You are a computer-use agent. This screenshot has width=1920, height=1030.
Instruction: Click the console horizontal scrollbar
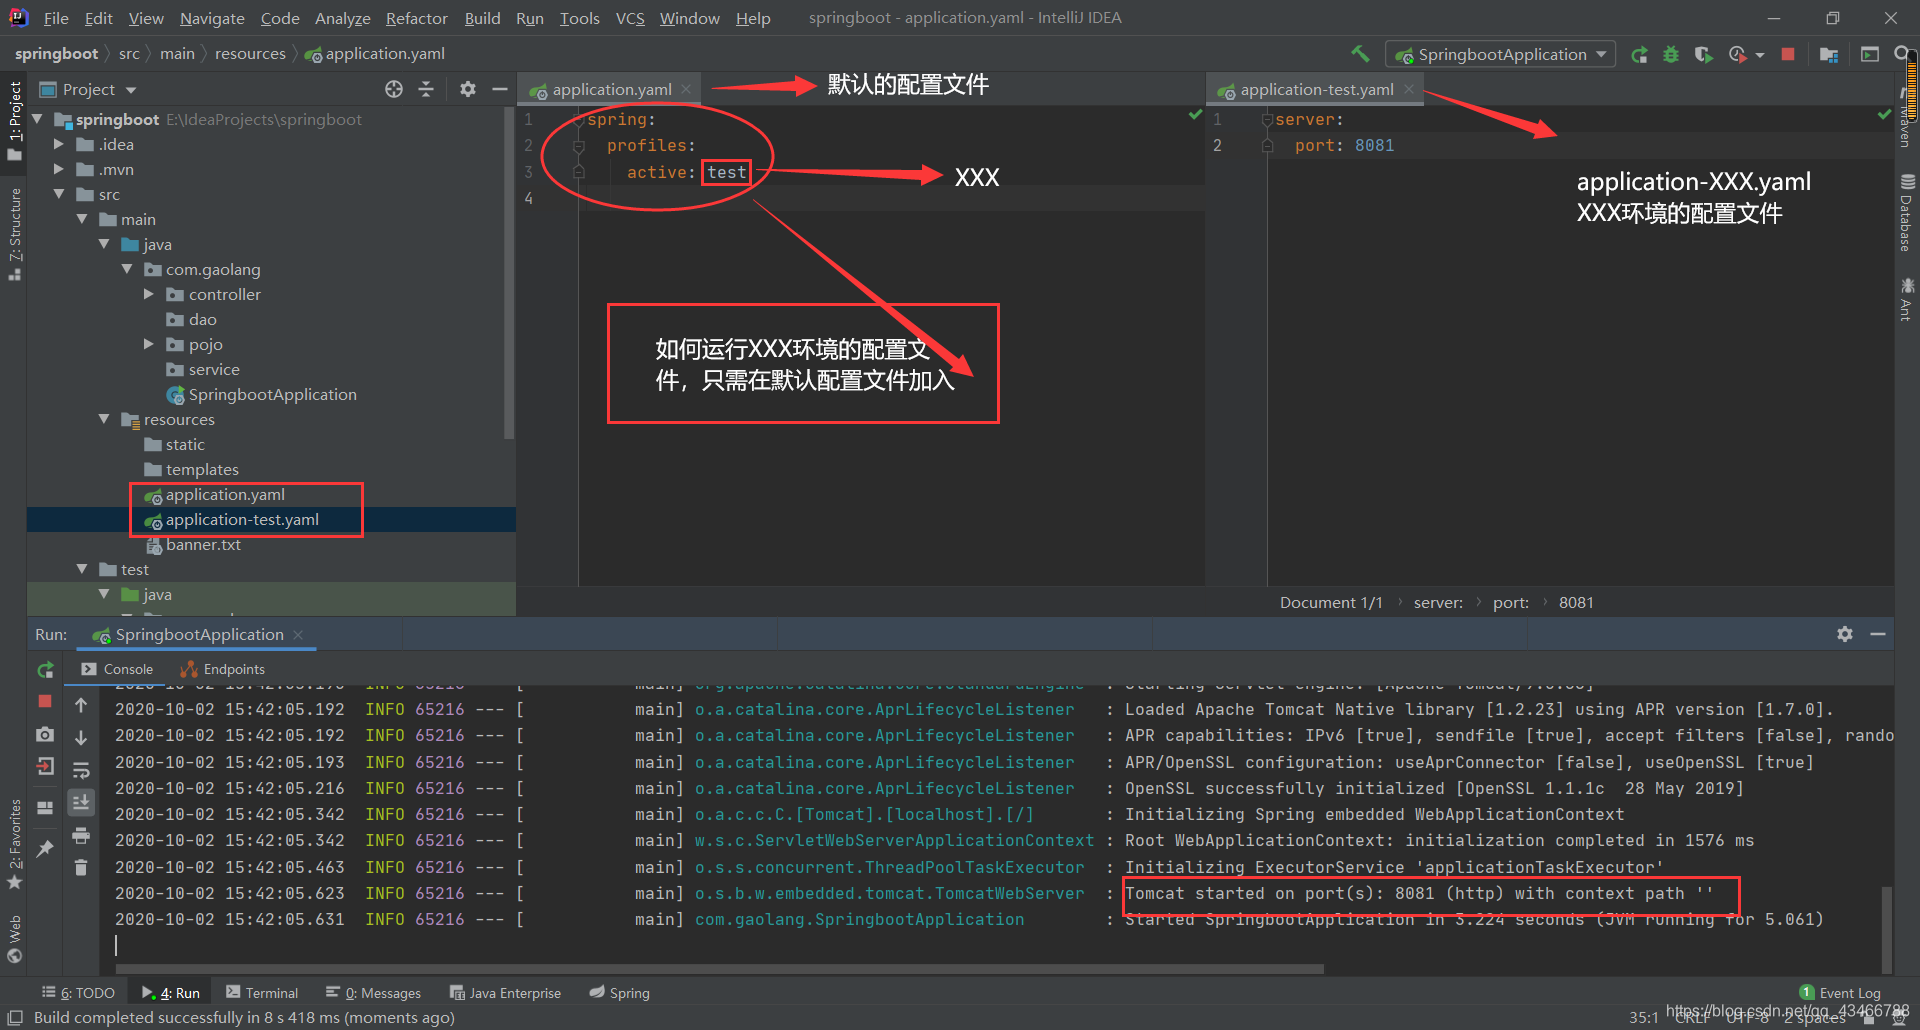coord(720,969)
